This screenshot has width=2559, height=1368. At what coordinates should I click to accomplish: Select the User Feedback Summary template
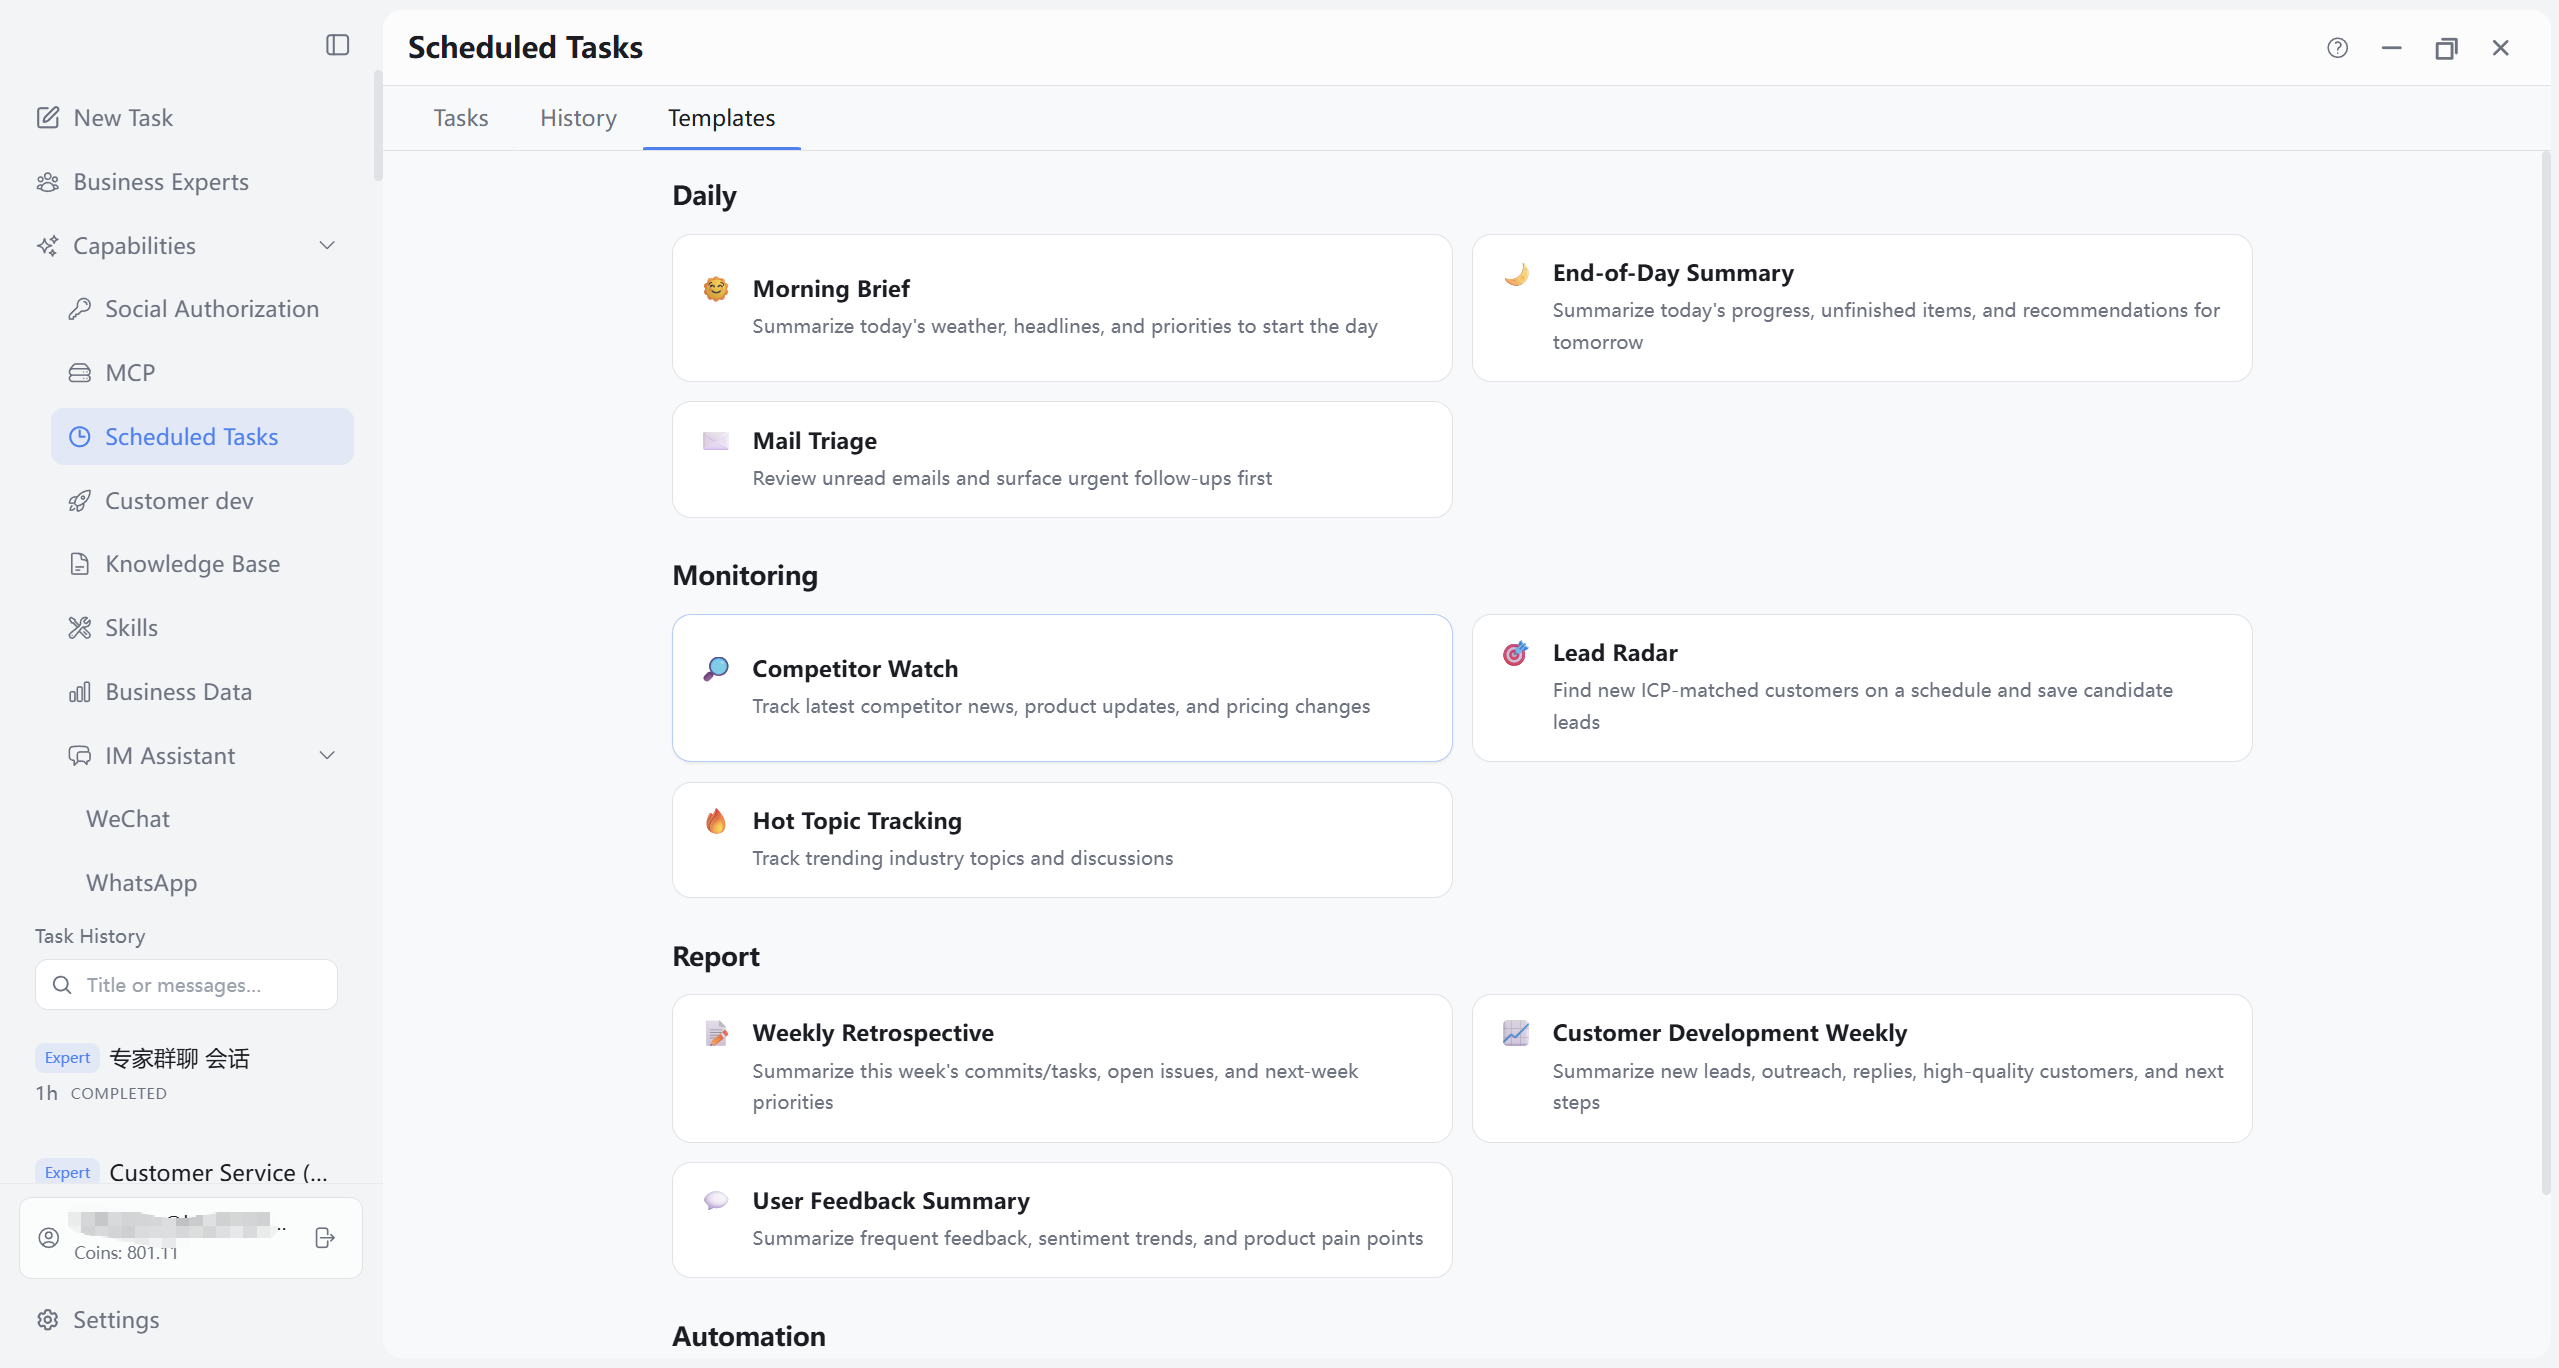(1062, 1220)
